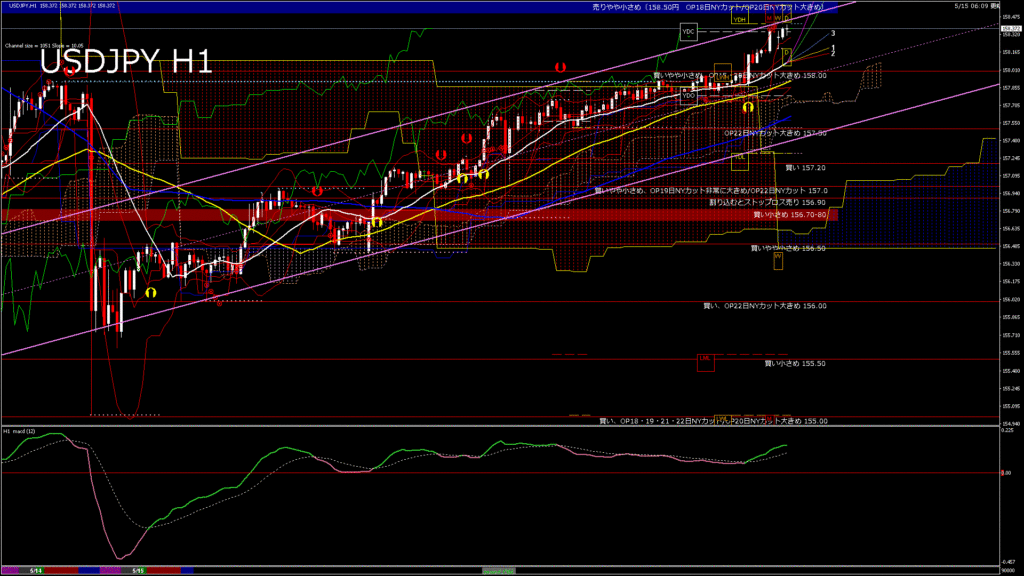1024x576 pixels.
Task: Click the H1 macd (12) indicator label
Action: coord(20,431)
